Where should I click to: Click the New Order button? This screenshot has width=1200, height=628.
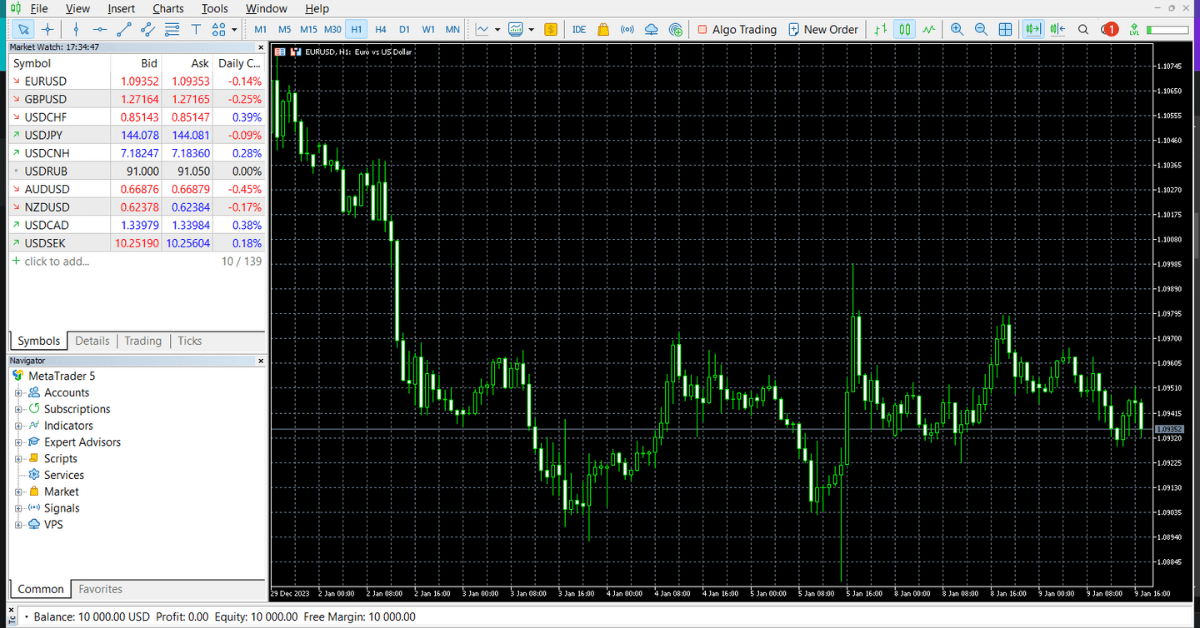pyautogui.click(x=822, y=29)
